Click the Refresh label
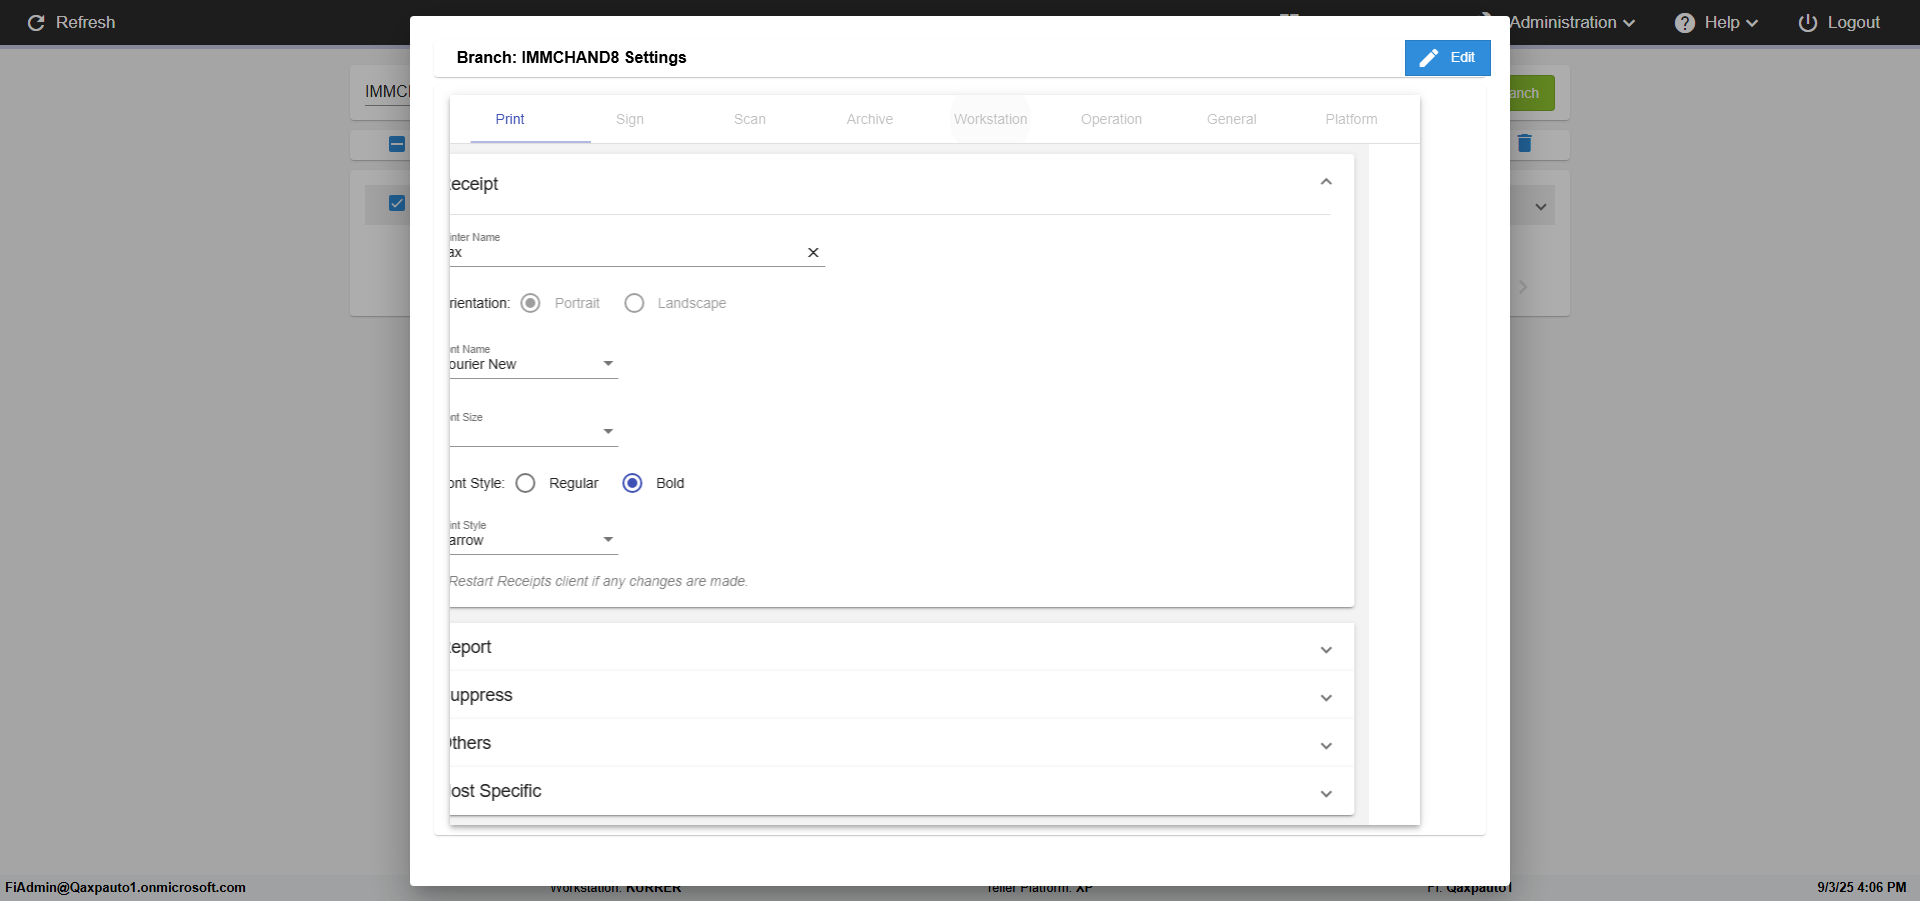The width and height of the screenshot is (1920, 901). pyautogui.click(x=85, y=23)
